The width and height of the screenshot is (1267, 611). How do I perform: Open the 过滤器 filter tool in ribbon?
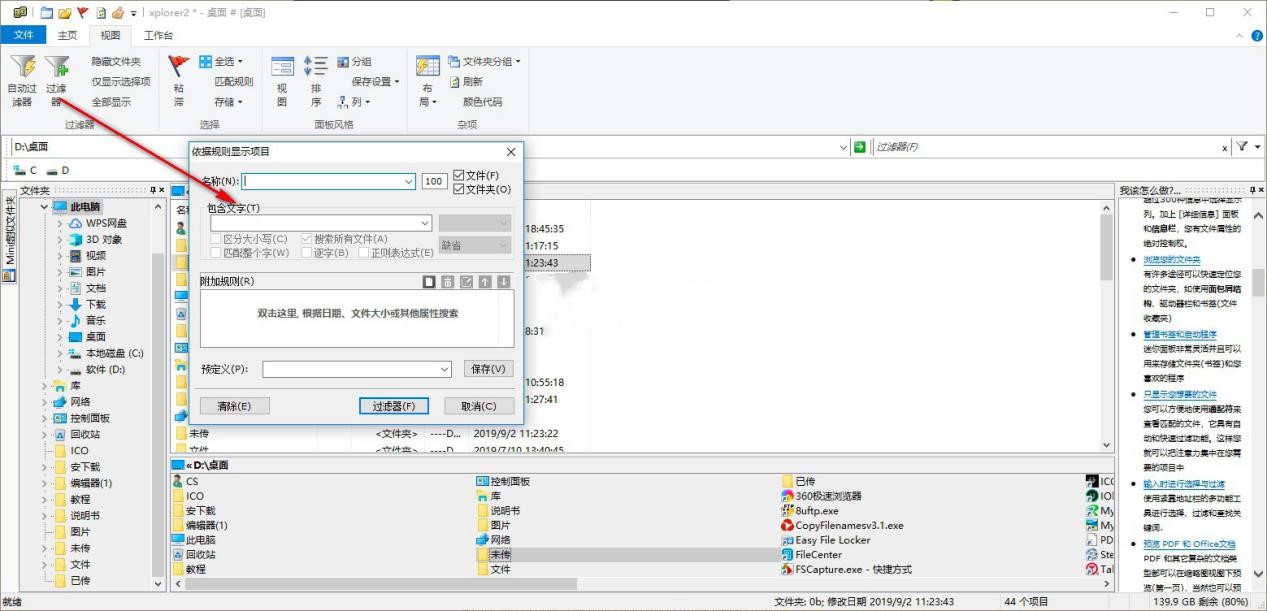coord(55,80)
